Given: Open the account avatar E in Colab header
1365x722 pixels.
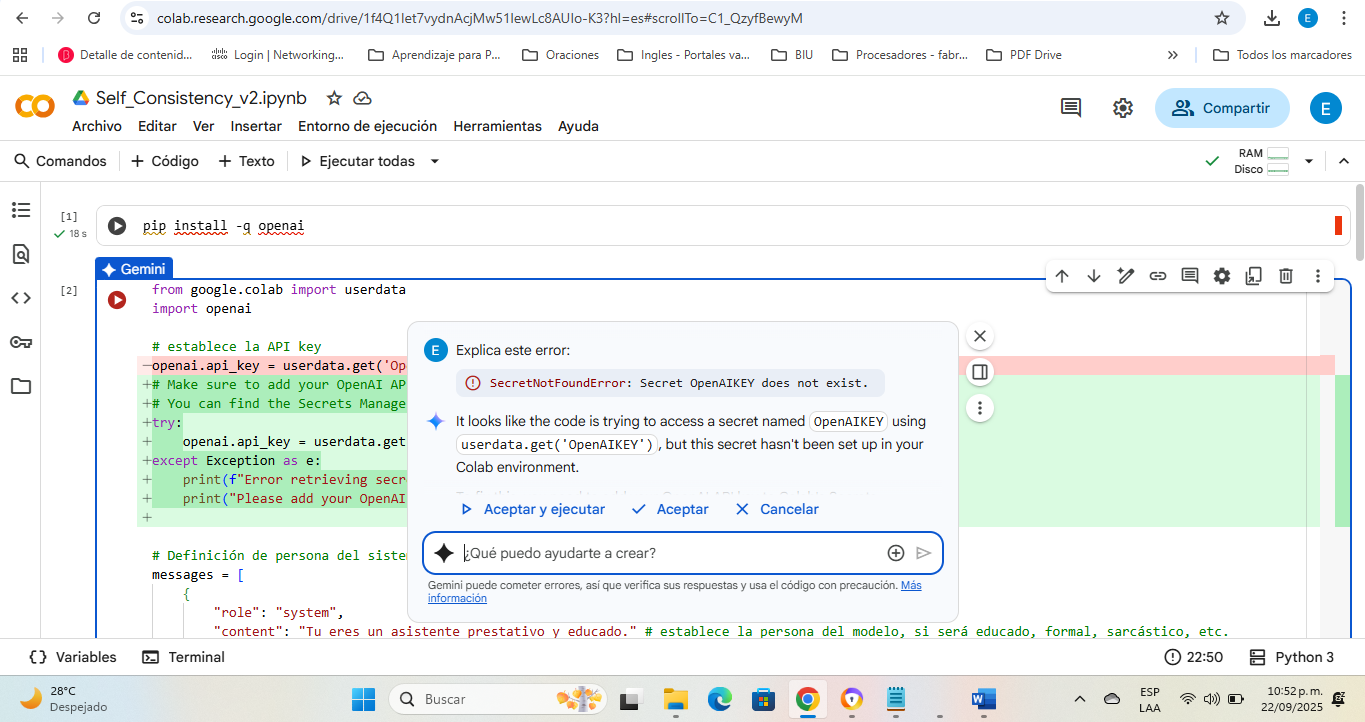Looking at the screenshot, I should coord(1326,109).
